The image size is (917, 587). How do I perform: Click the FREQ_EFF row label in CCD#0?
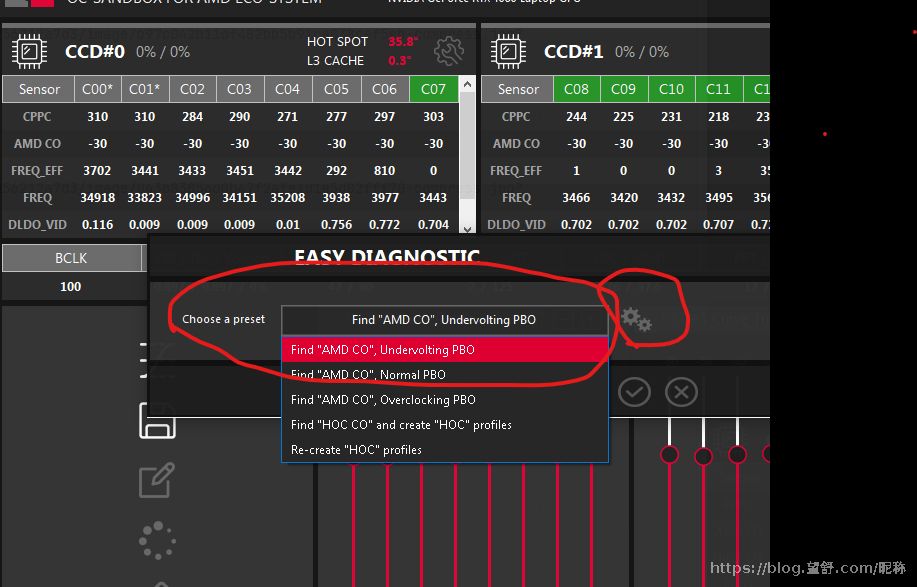(x=37, y=171)
